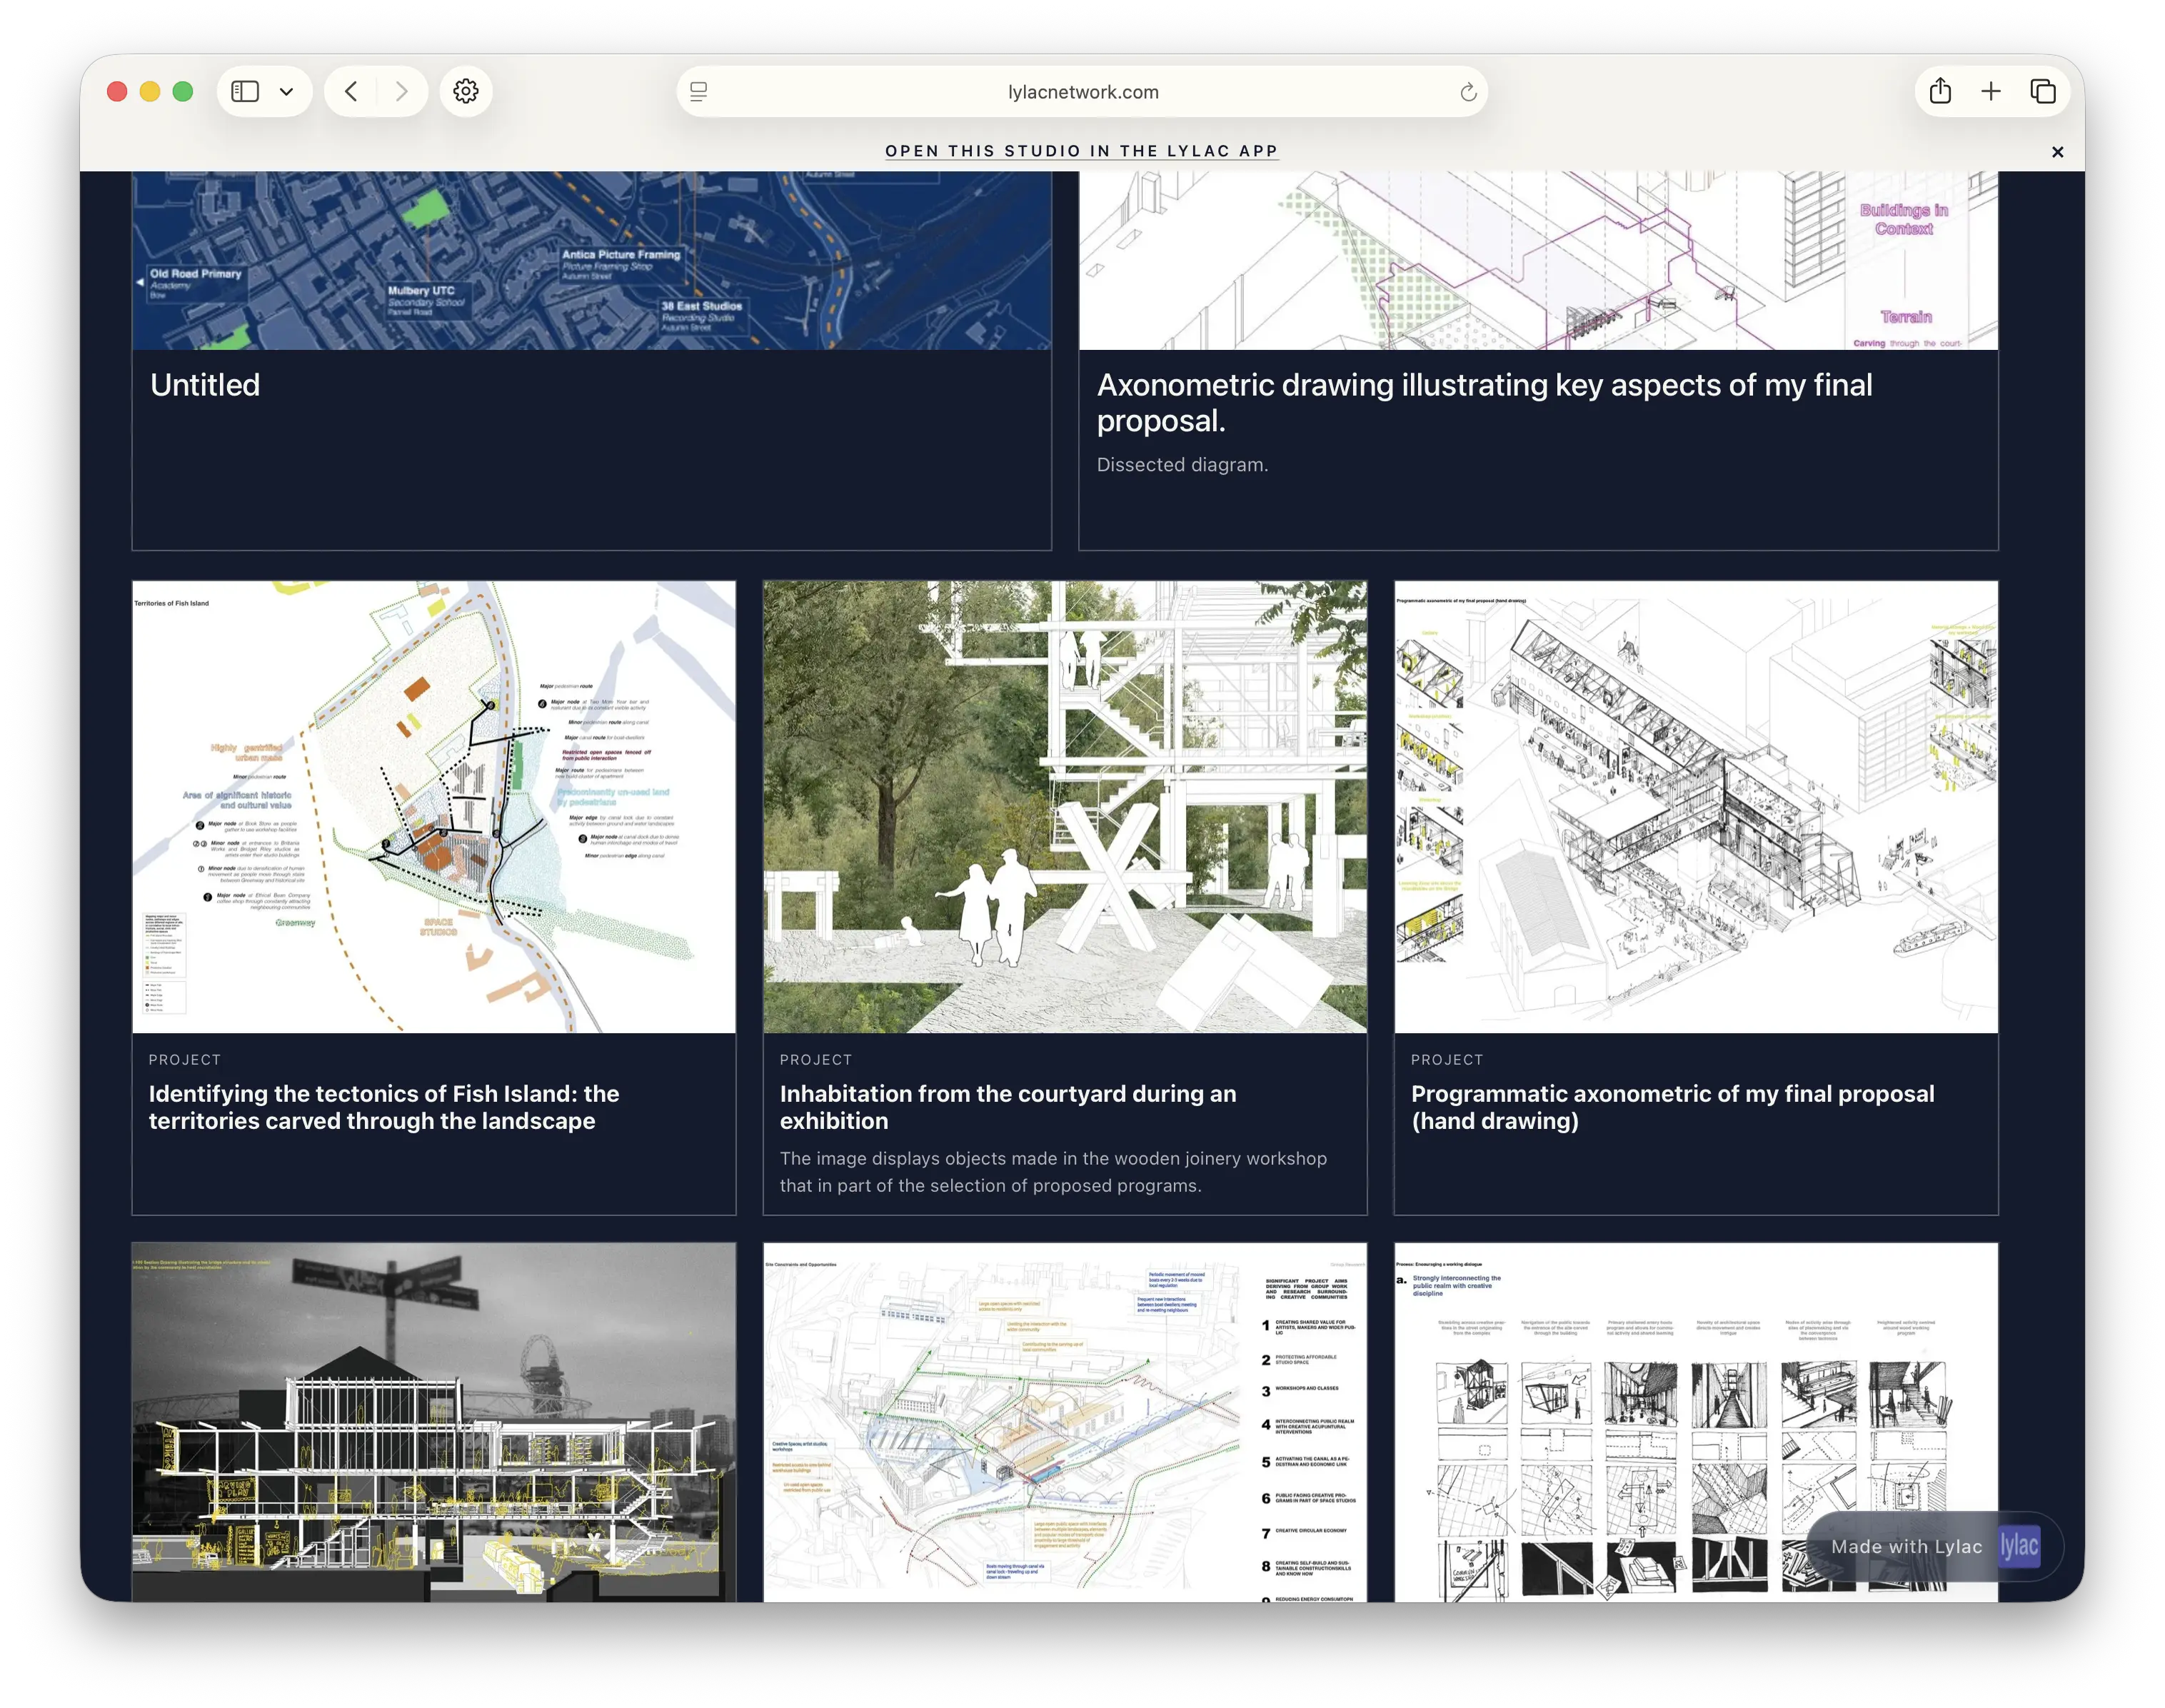The width and height of the screenshot is (2165, 1708).
Task: Open the website reader options icon
Action: [698, 91]
